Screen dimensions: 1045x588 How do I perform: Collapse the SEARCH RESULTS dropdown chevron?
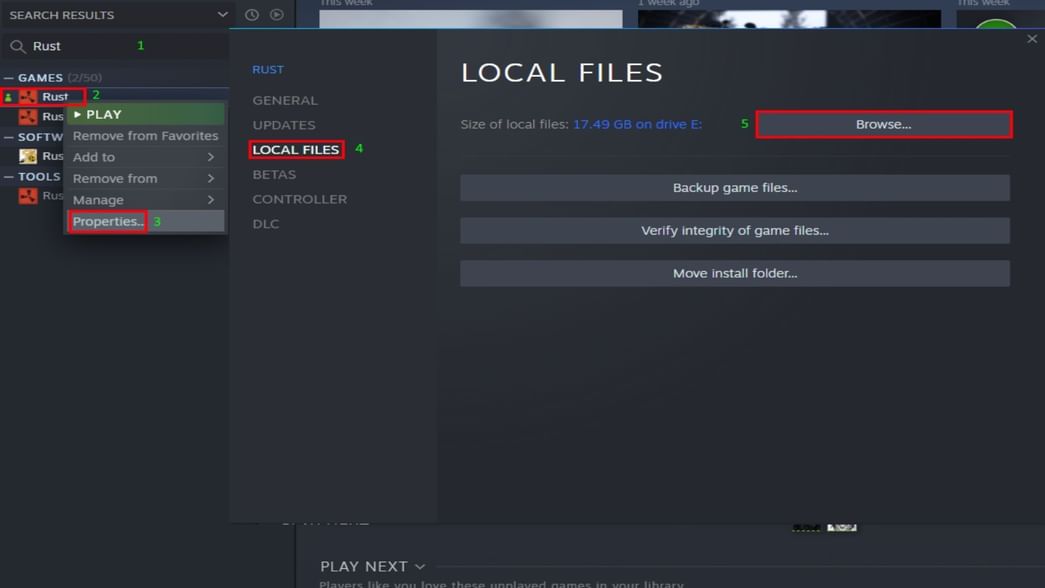(x=222, y=14)
